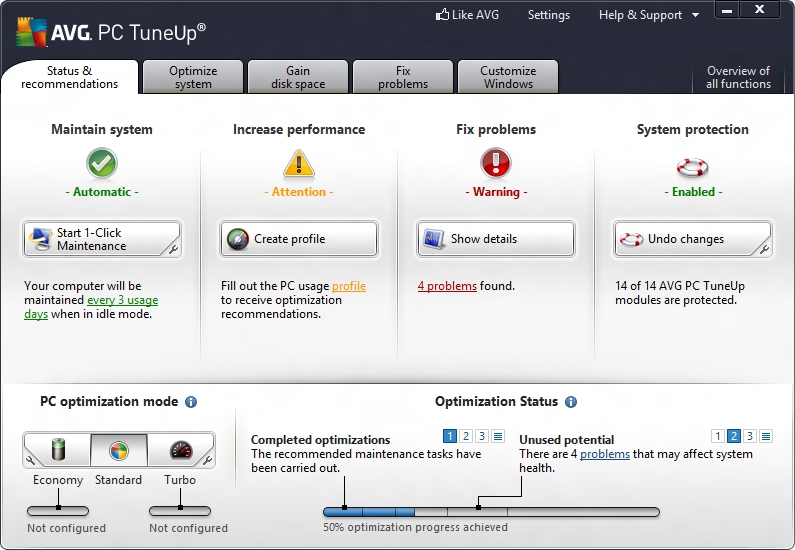Show info for PC optimization mode

click(x=191, y=402)
